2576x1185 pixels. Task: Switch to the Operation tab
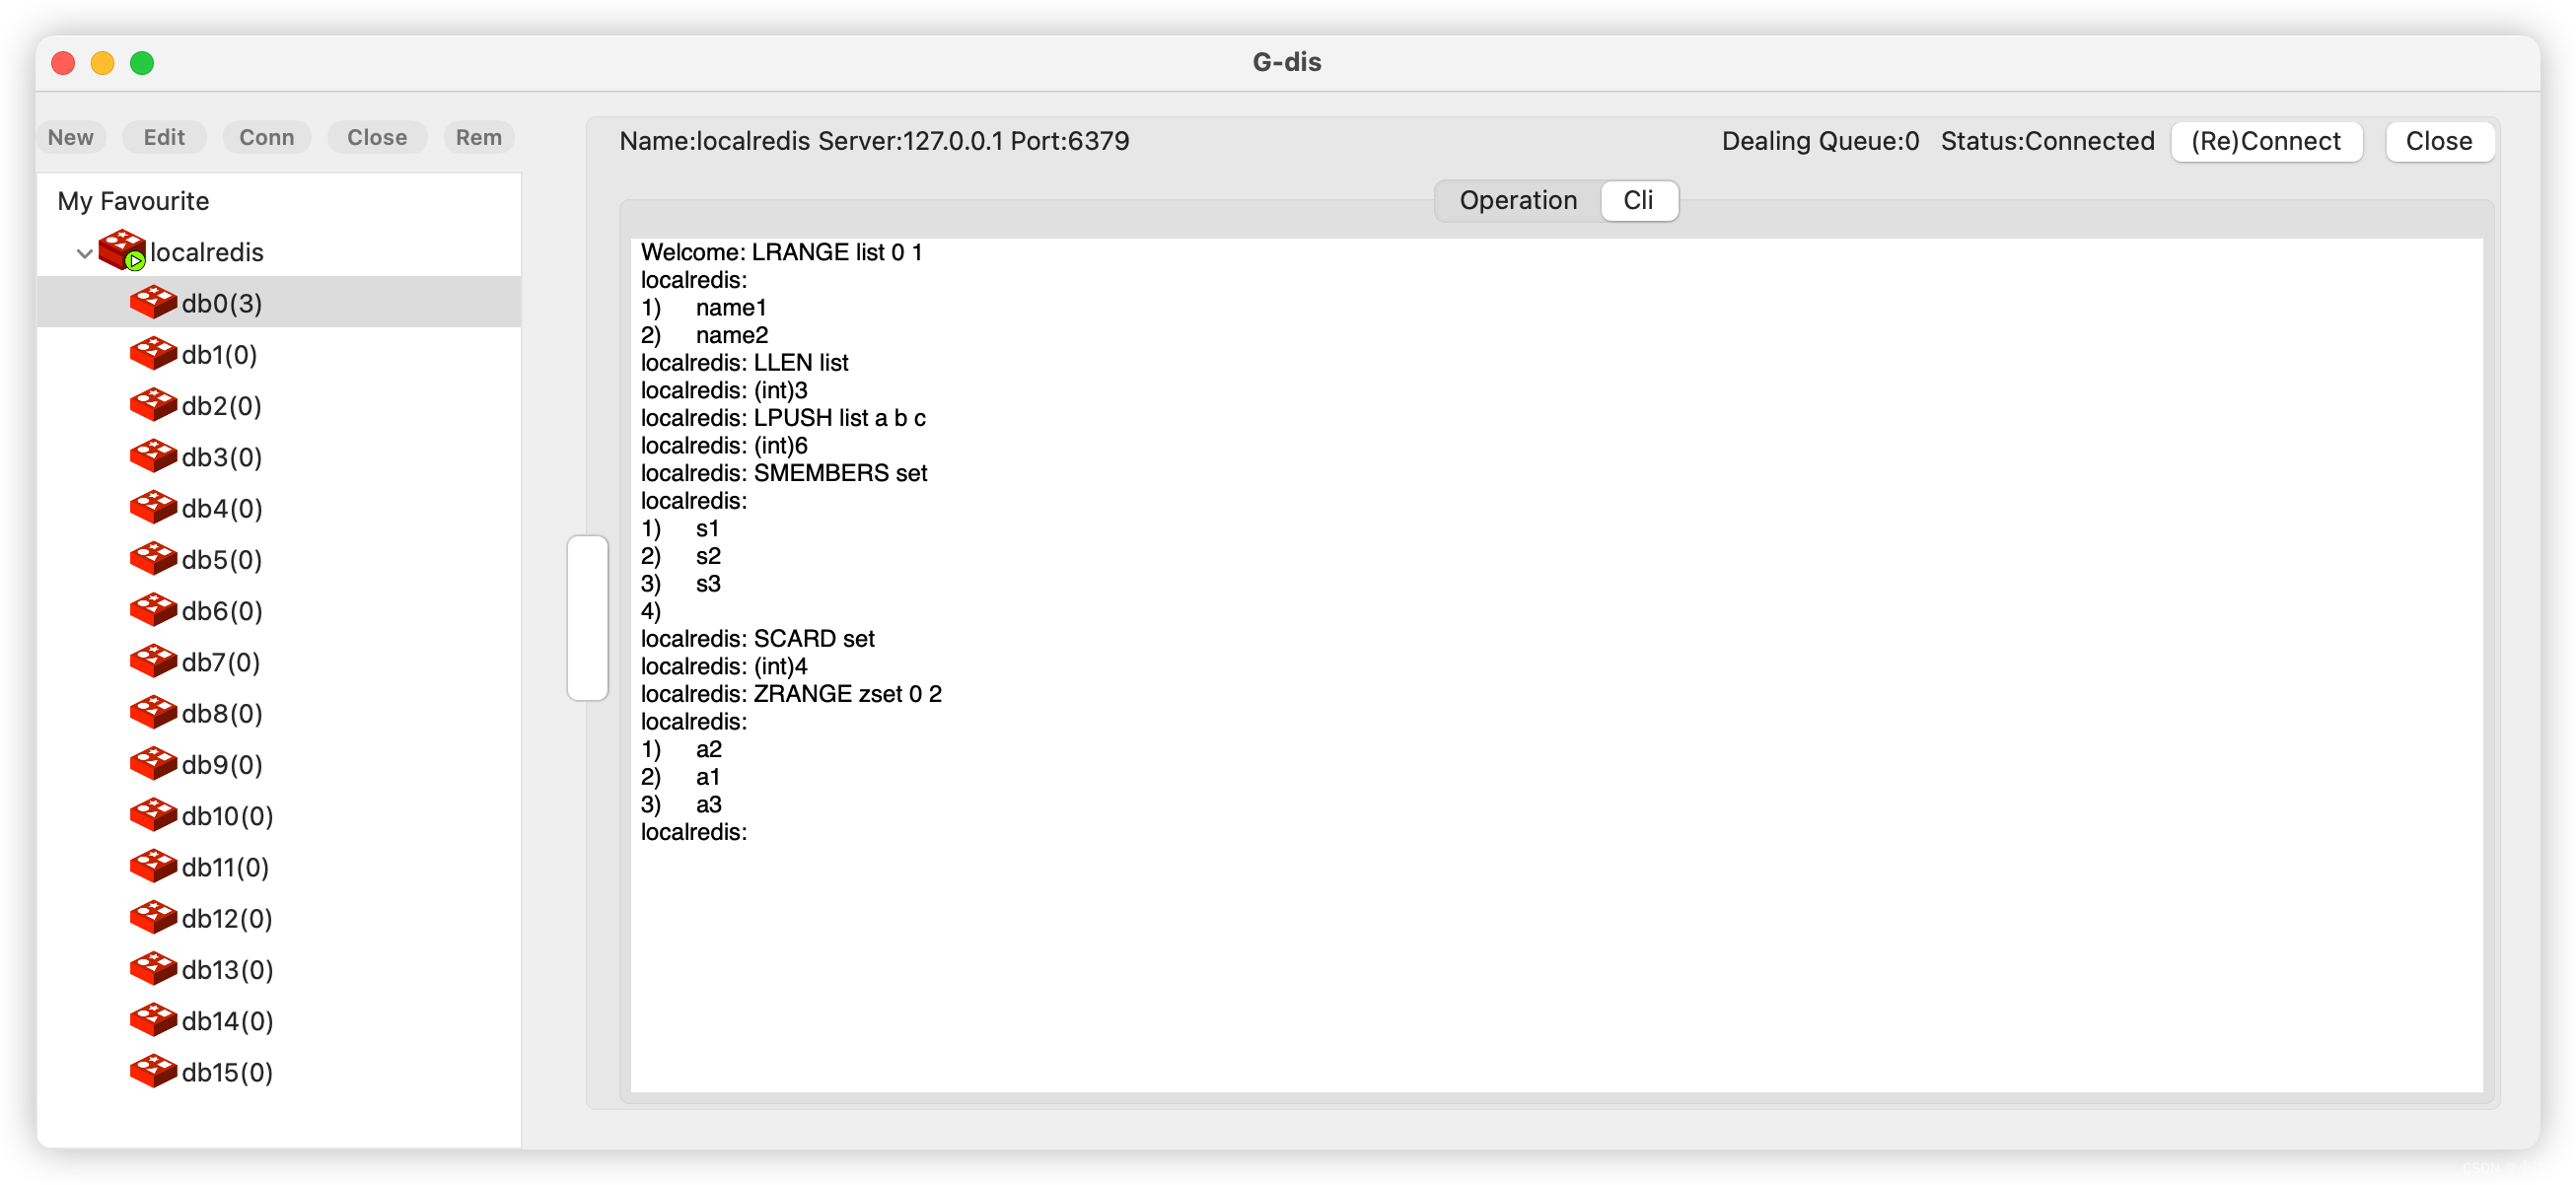coord(1517,200)
